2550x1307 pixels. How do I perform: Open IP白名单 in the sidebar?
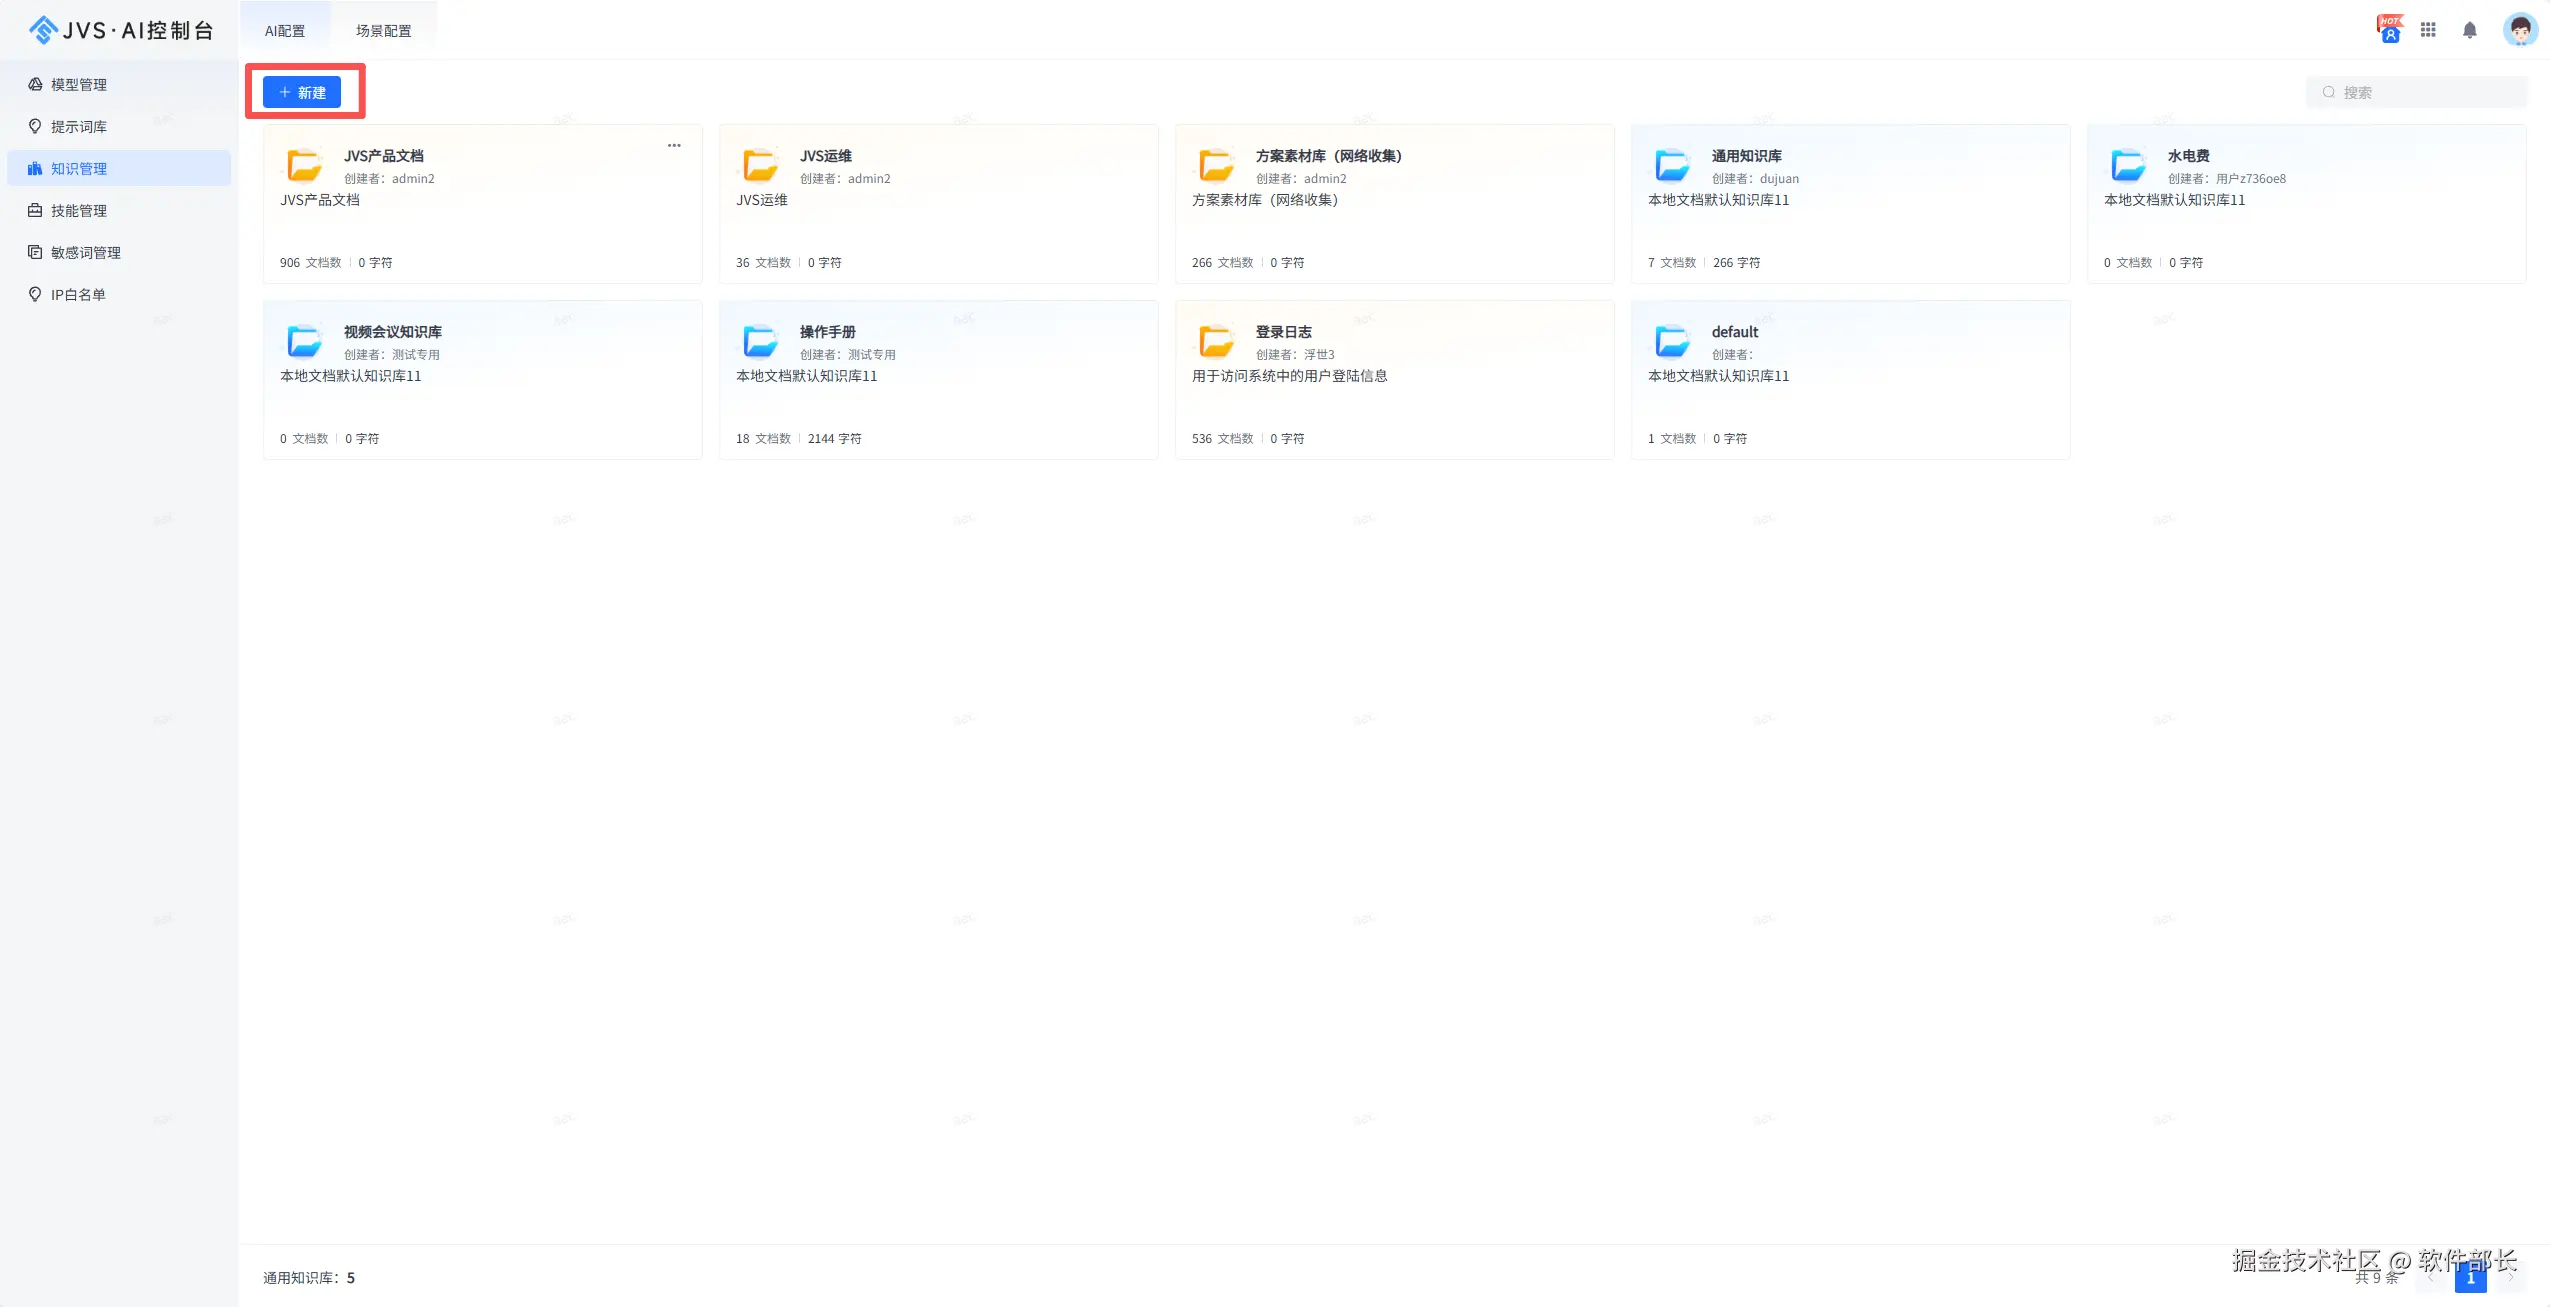[x=78, y=295]
